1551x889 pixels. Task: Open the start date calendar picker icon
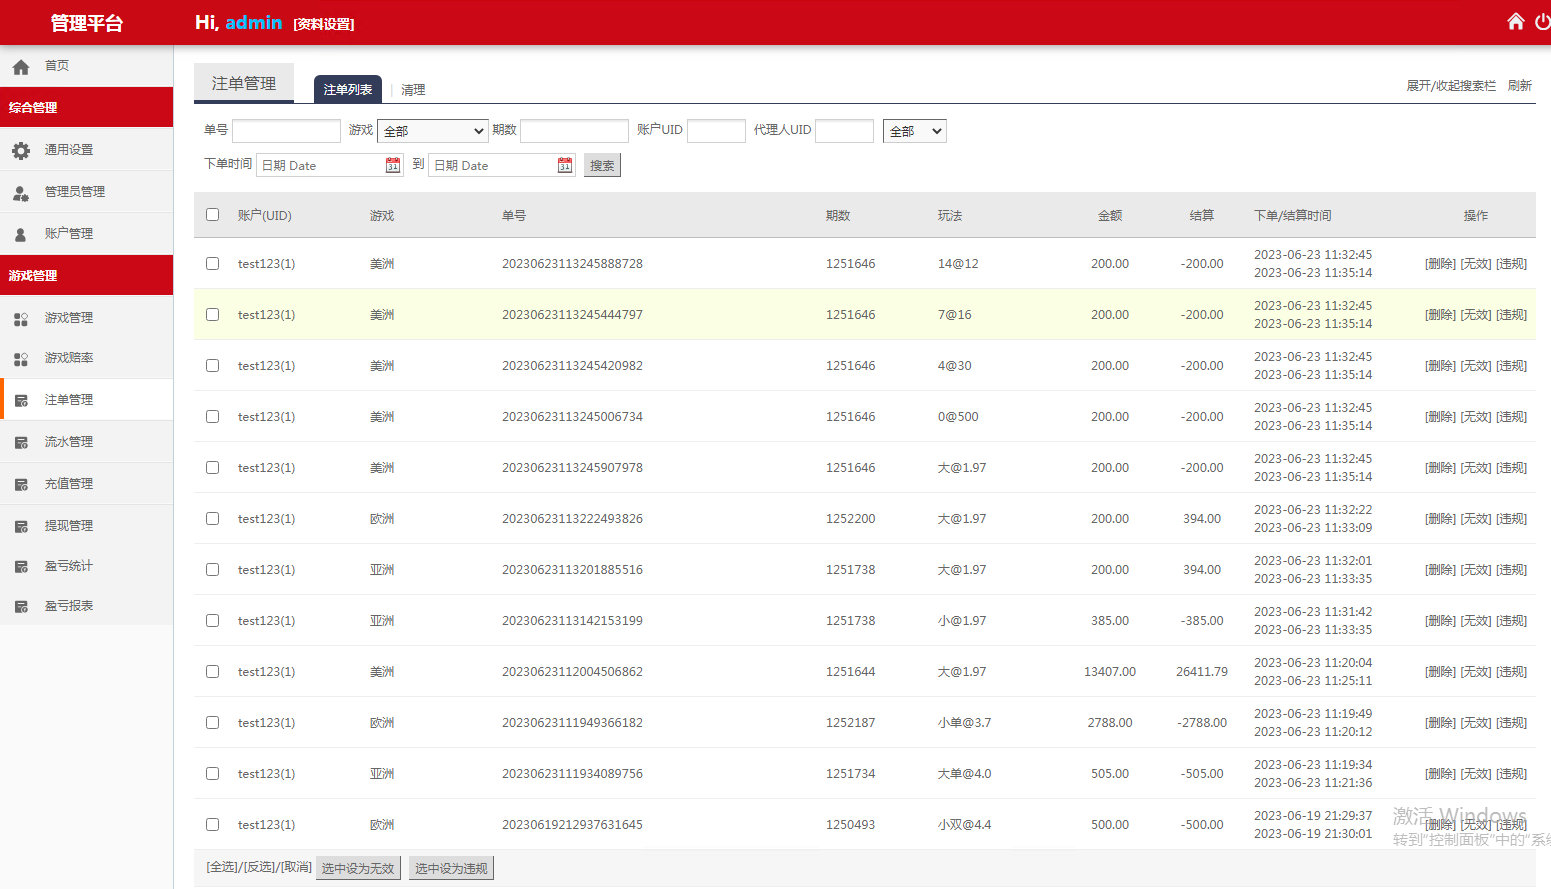[393, 166]
